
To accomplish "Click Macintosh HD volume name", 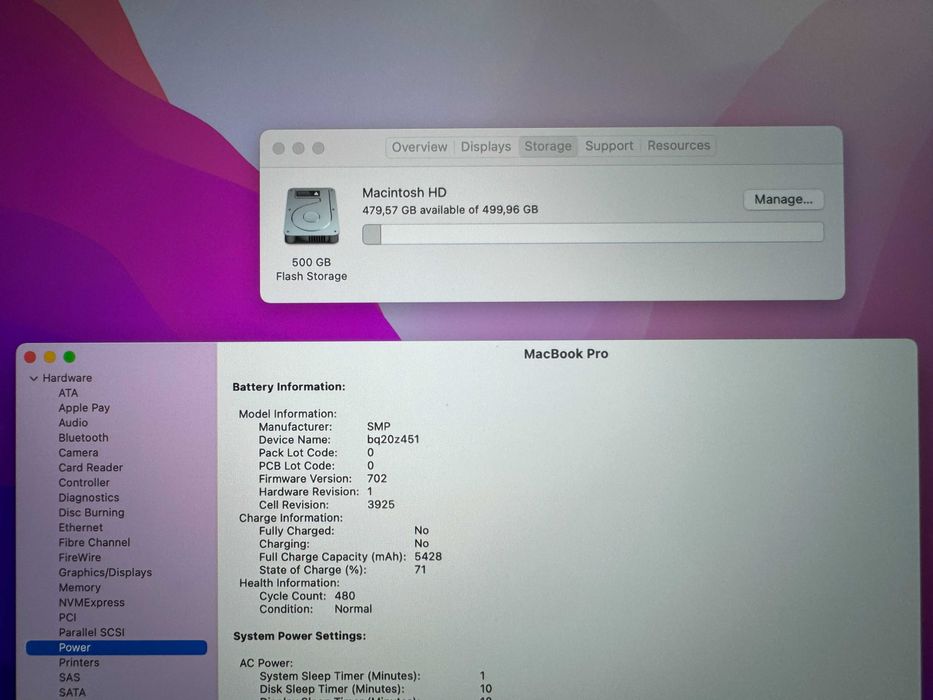I will [x=404, y=193].
